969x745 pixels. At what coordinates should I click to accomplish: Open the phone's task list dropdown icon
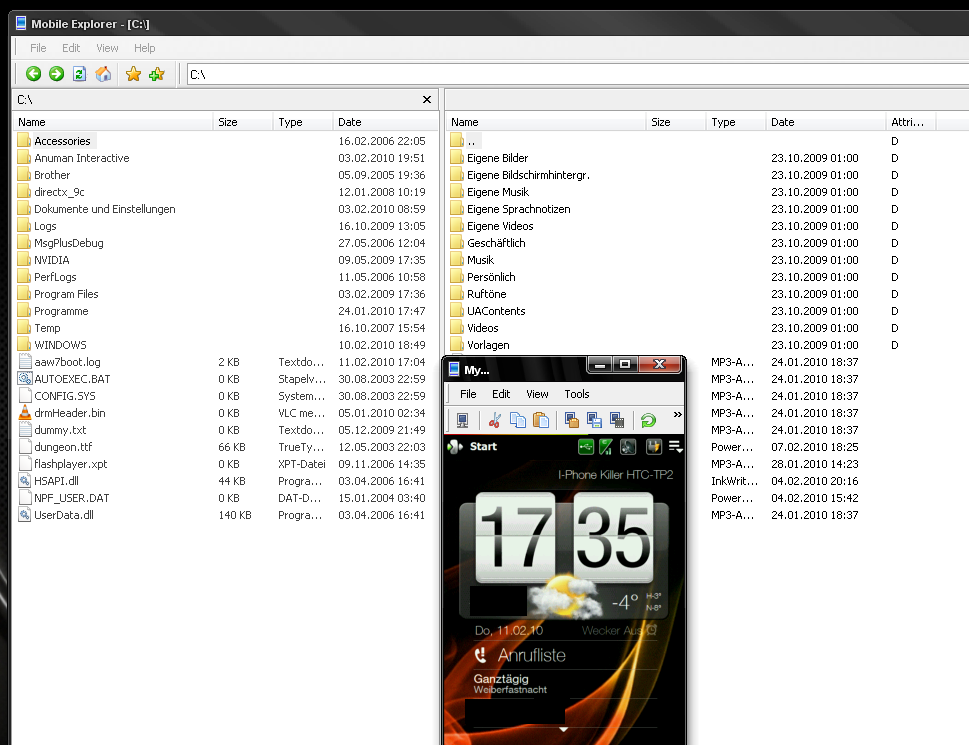[x=675, y=446]
